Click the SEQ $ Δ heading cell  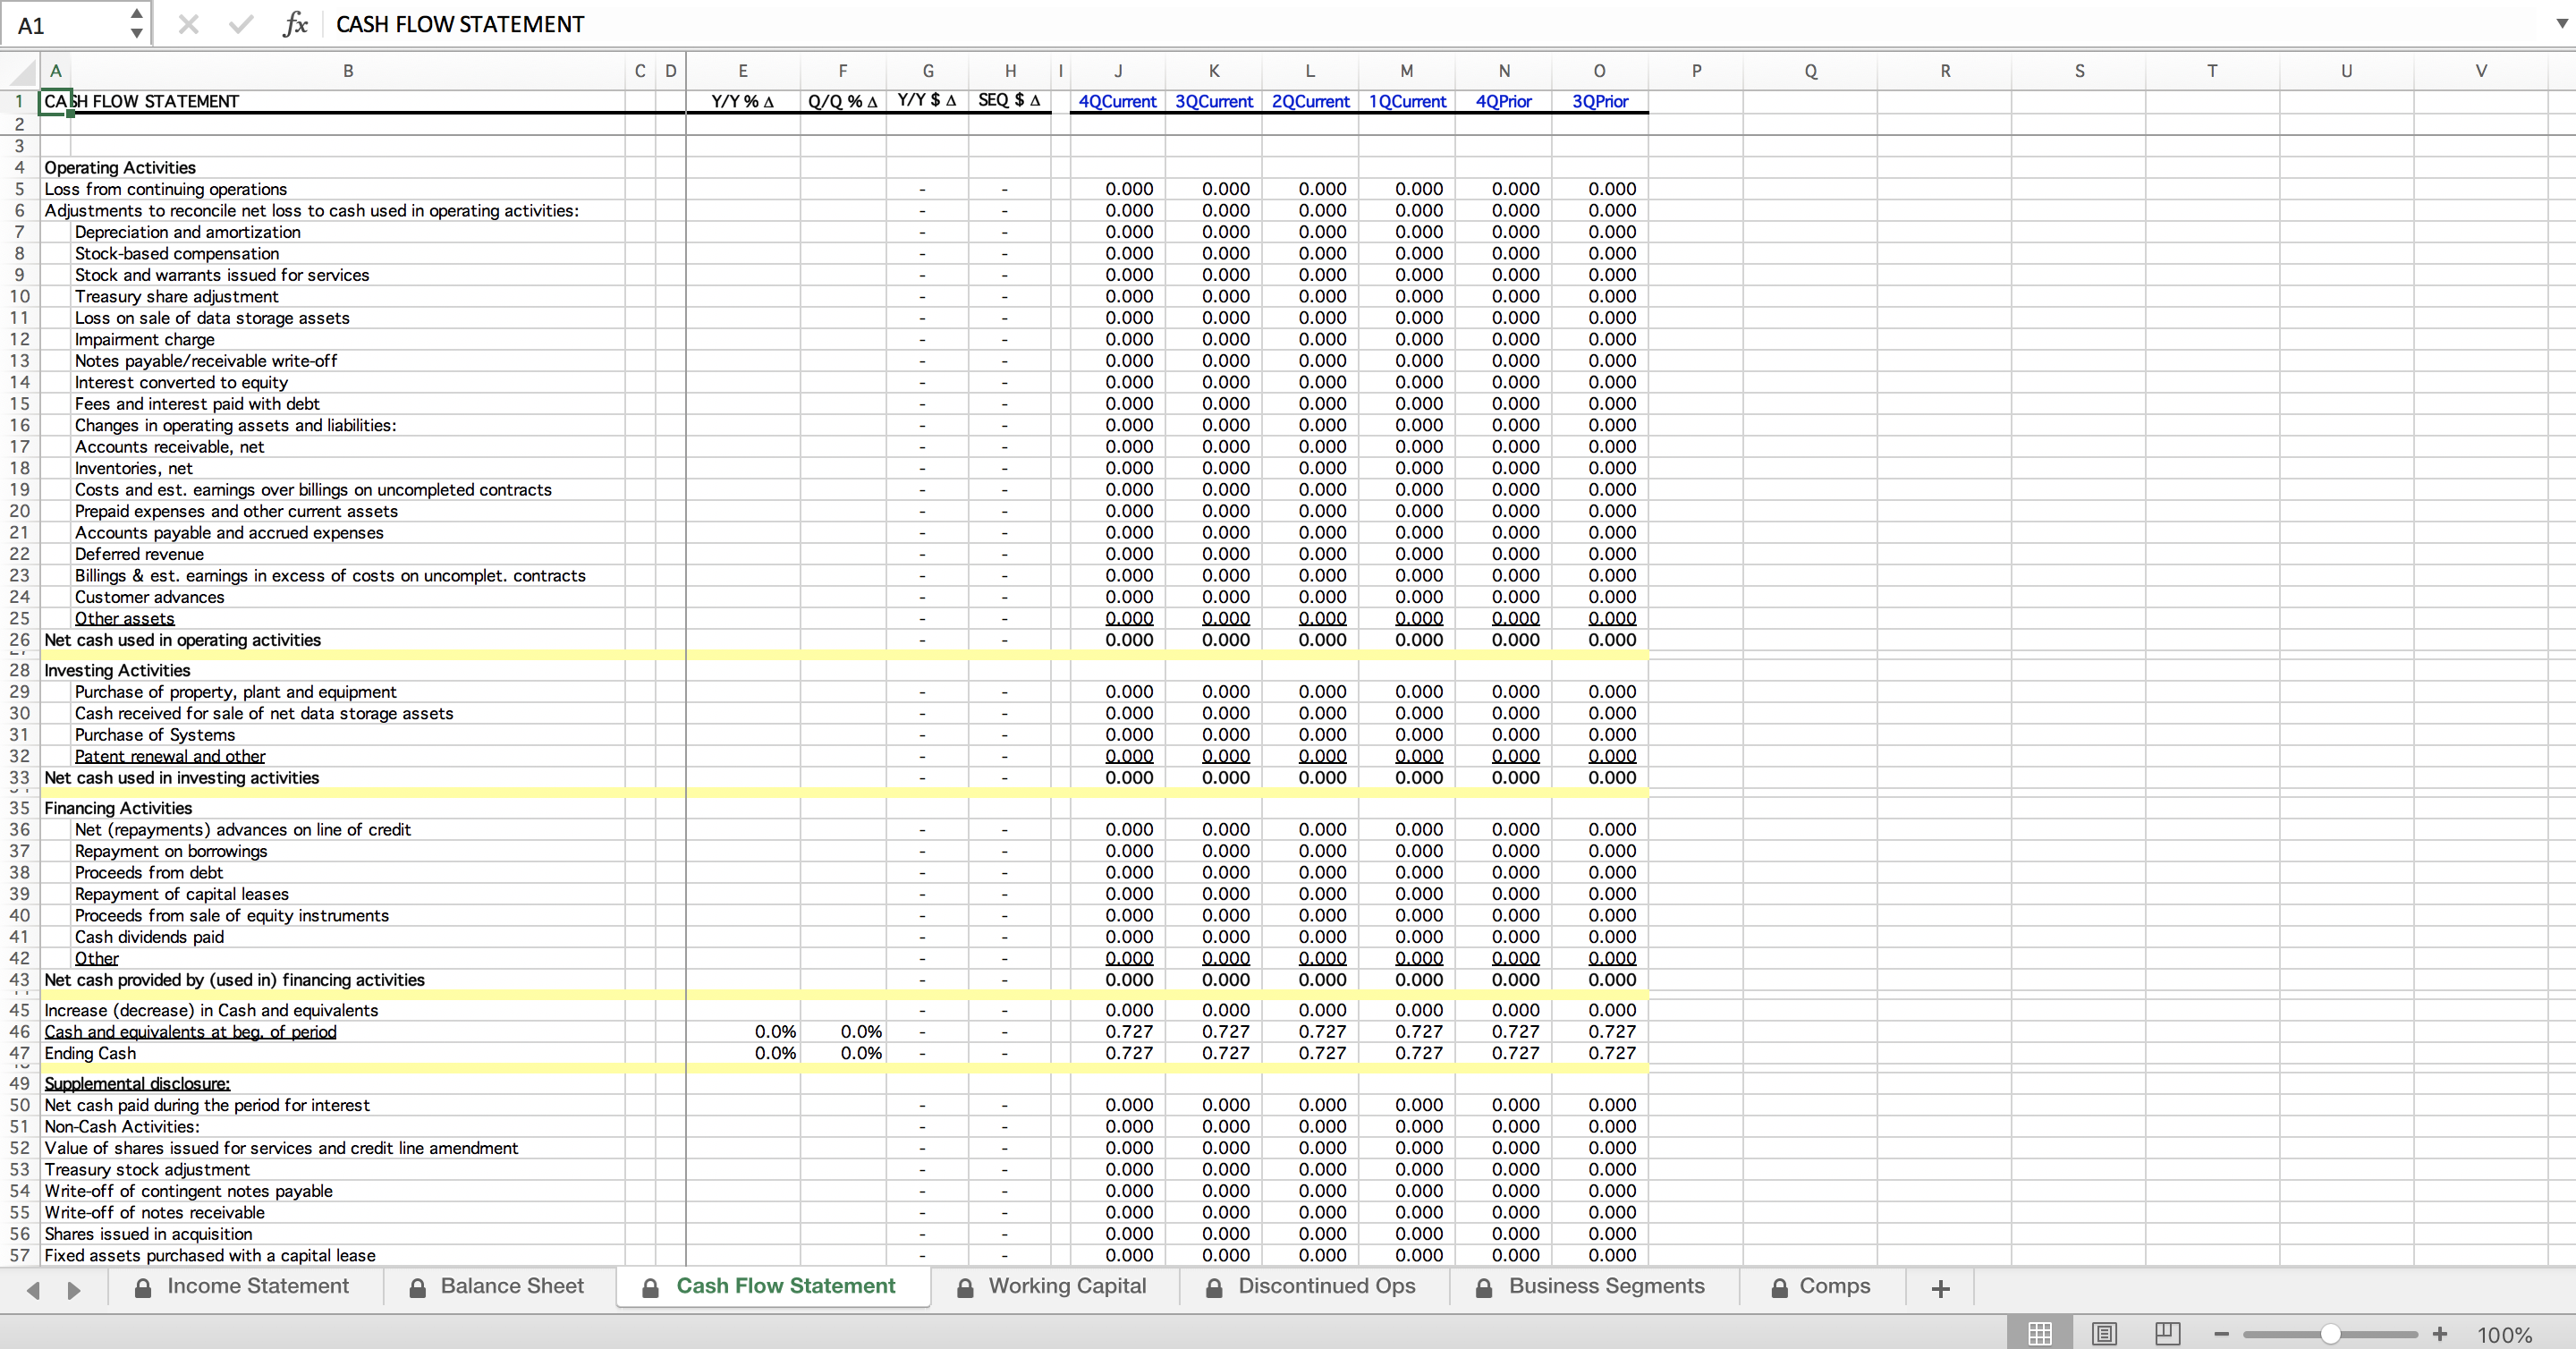coord(1009,101)
